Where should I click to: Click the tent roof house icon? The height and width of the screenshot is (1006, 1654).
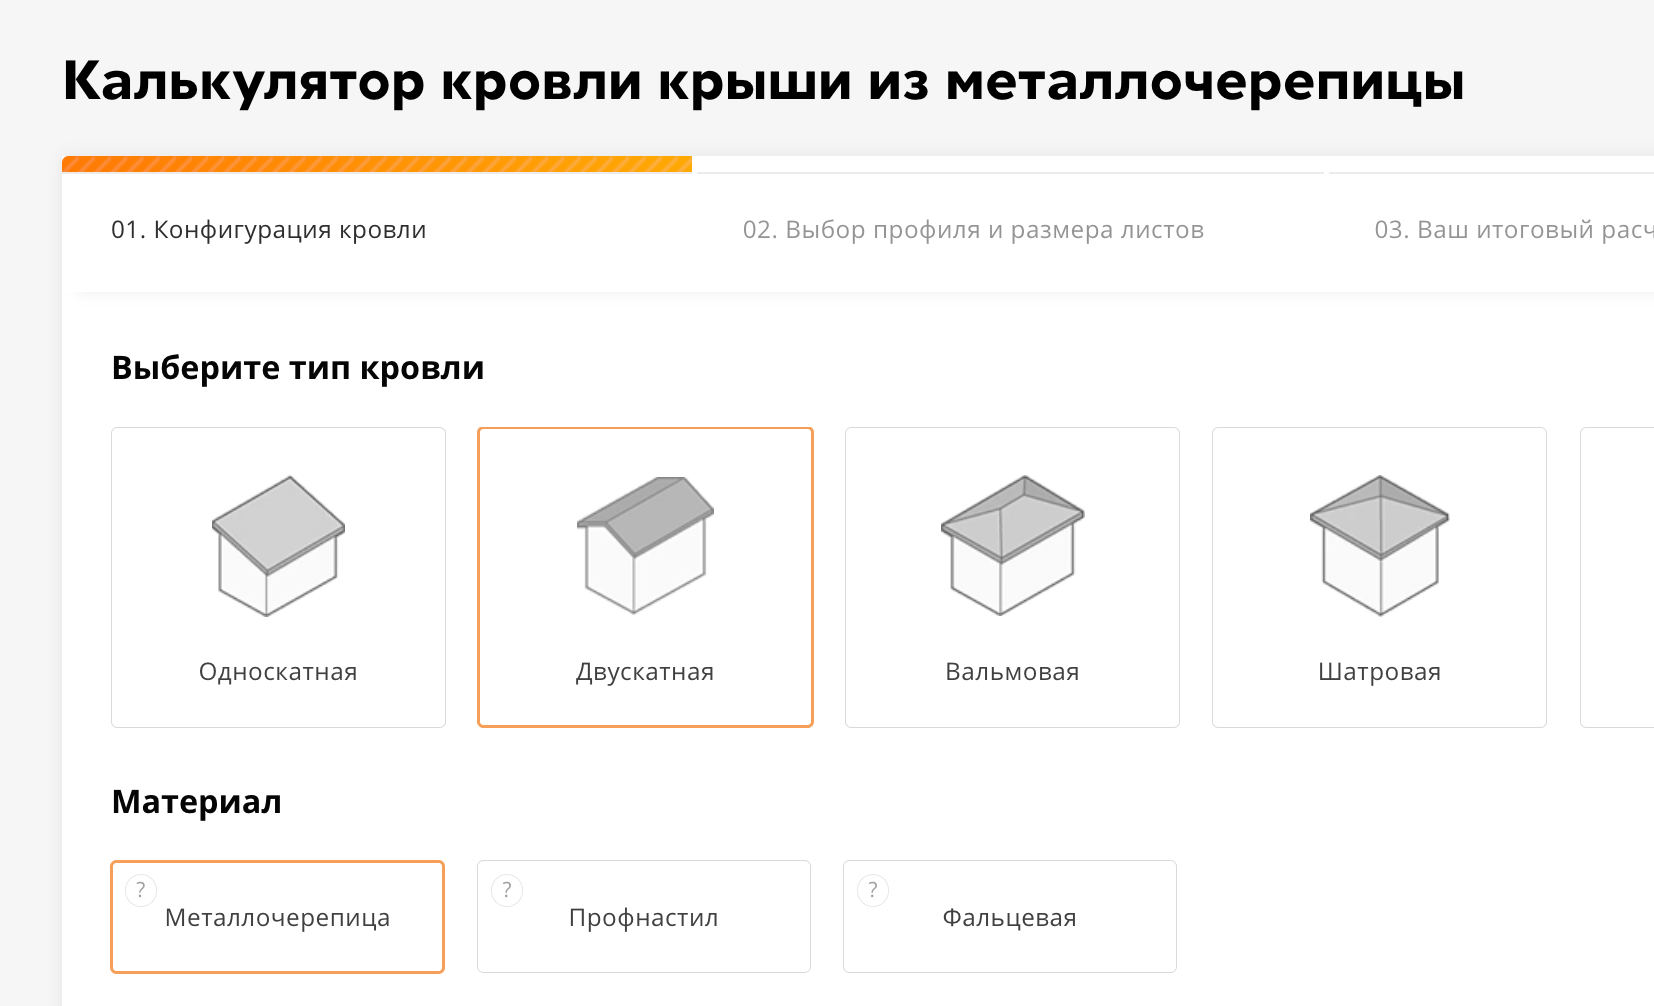coord(1379,545)
